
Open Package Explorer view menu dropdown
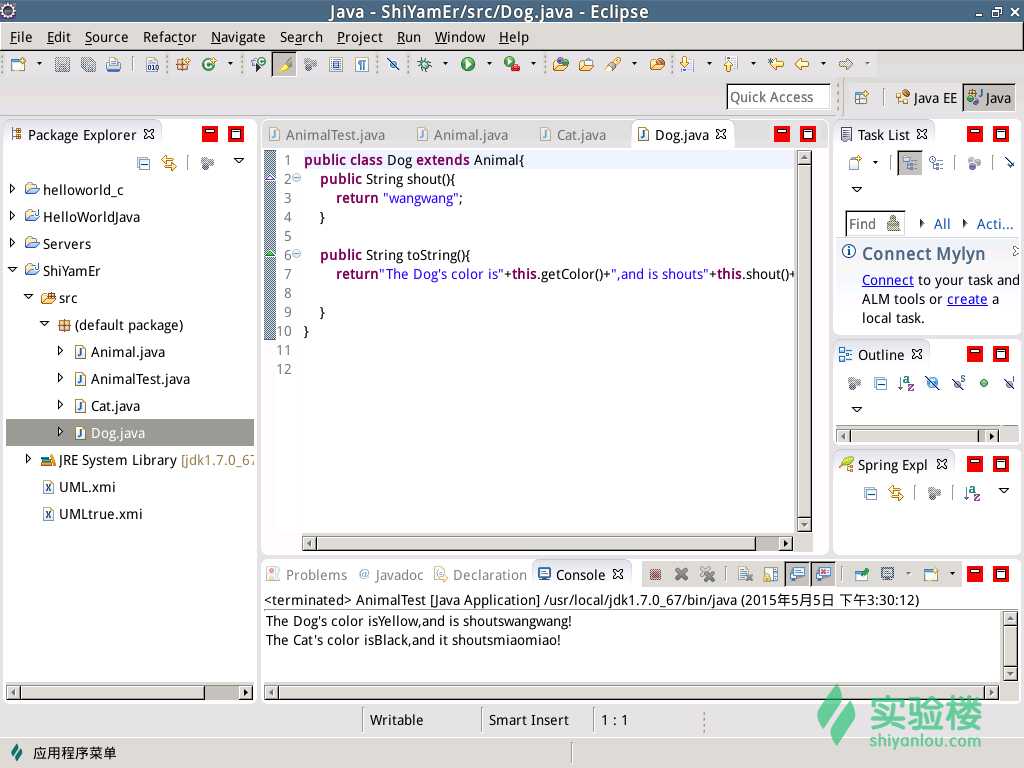[239, 161]
